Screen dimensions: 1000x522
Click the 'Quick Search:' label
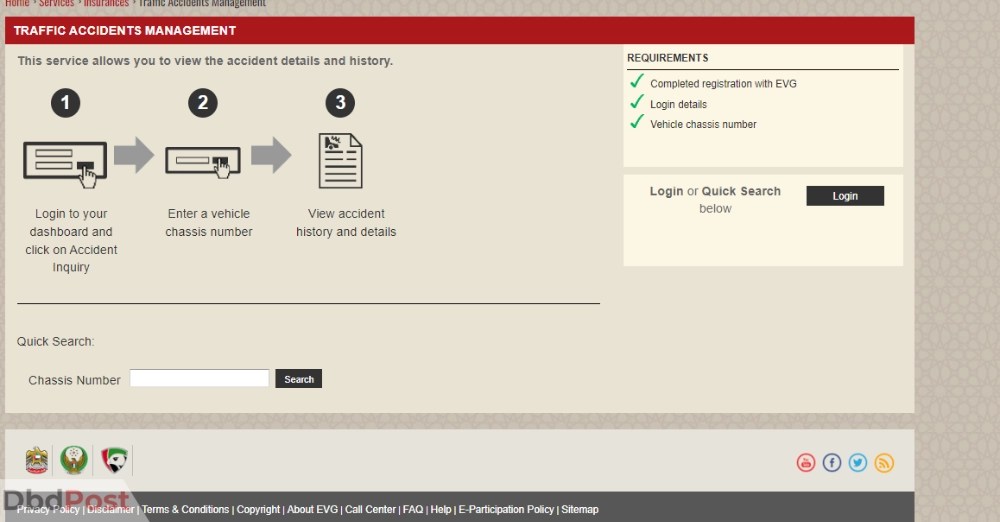pos(55,341)
